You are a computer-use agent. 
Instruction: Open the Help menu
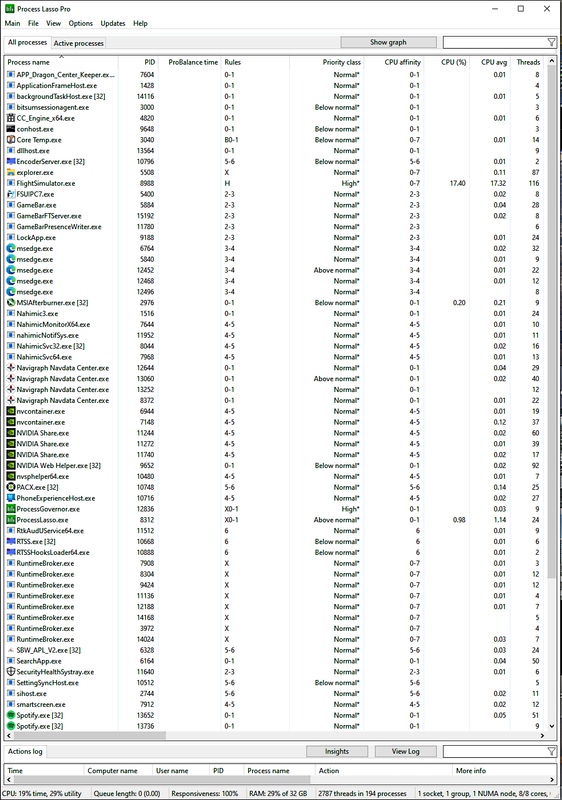pyautogui.click(x=140, y=23)
